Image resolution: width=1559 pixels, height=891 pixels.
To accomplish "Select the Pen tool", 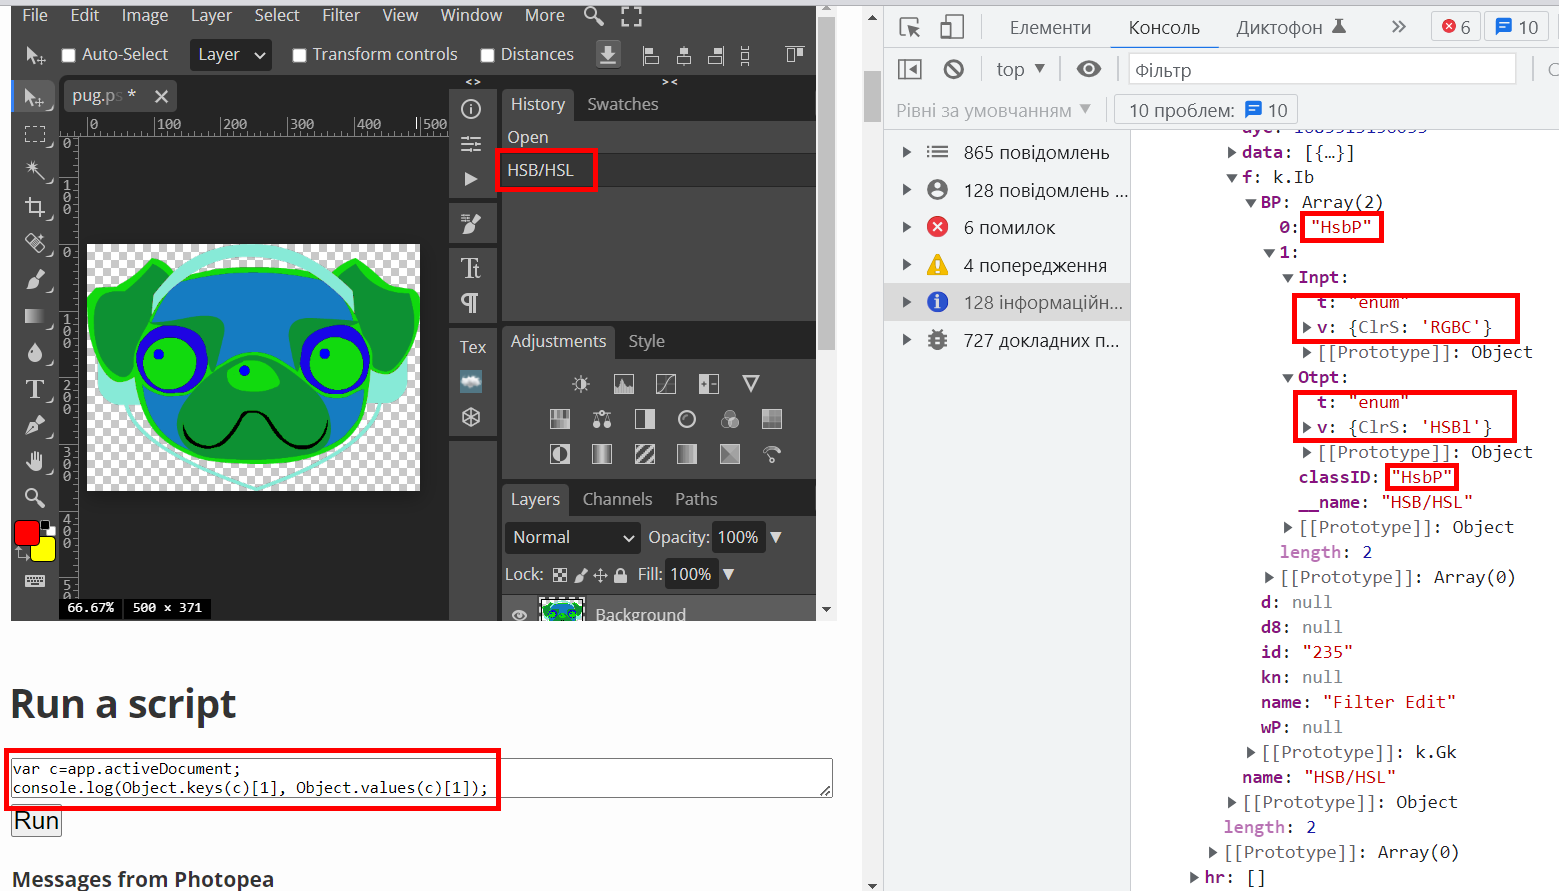I will [x=35, y=425].
